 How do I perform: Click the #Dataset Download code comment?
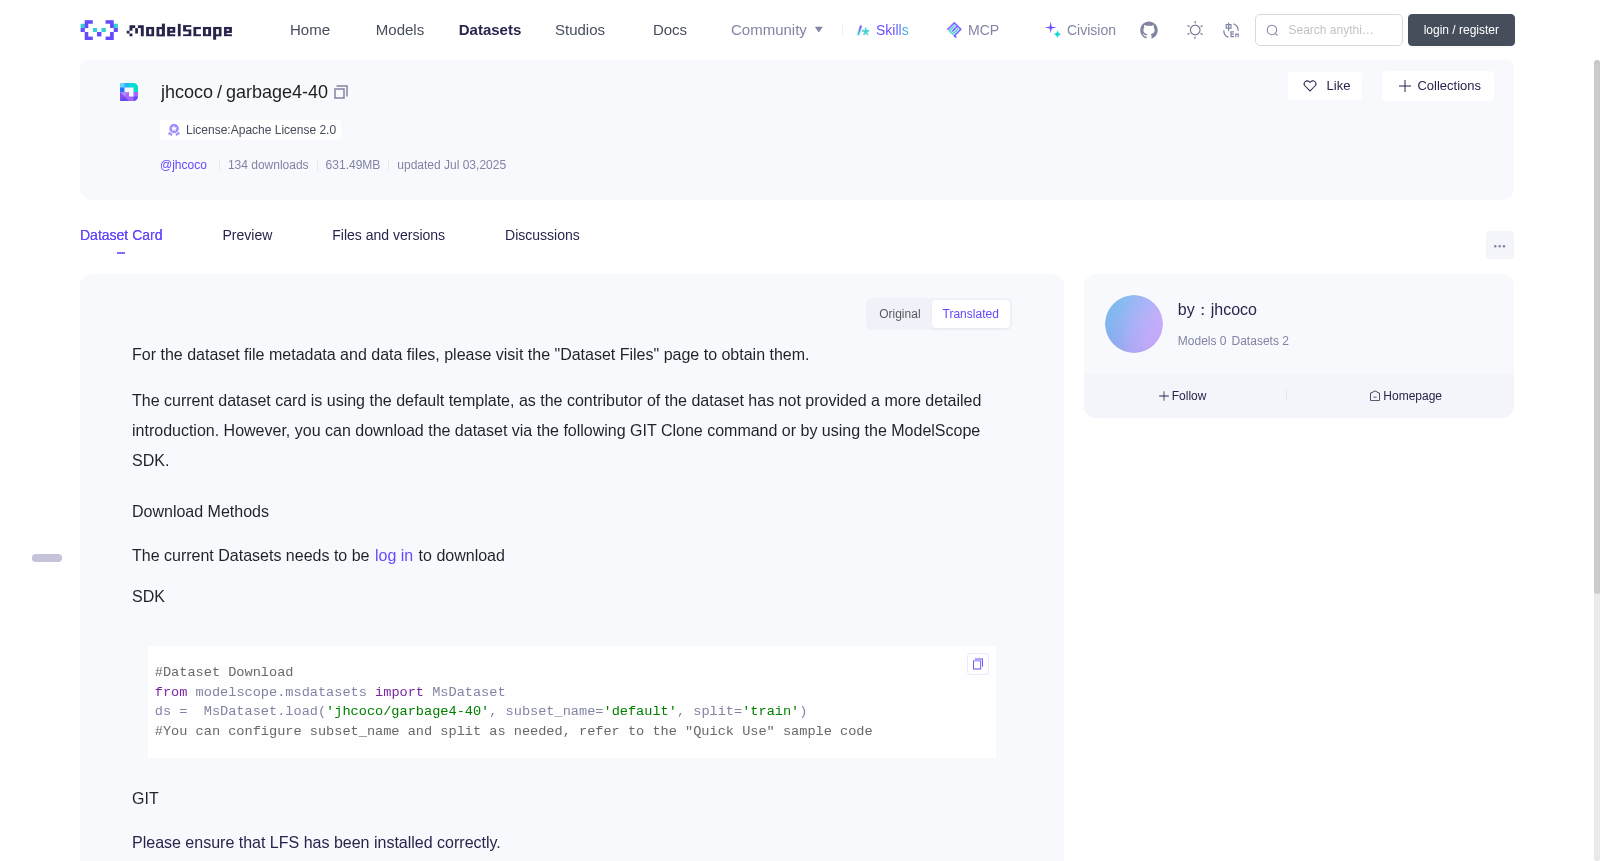tap(224, 672)
